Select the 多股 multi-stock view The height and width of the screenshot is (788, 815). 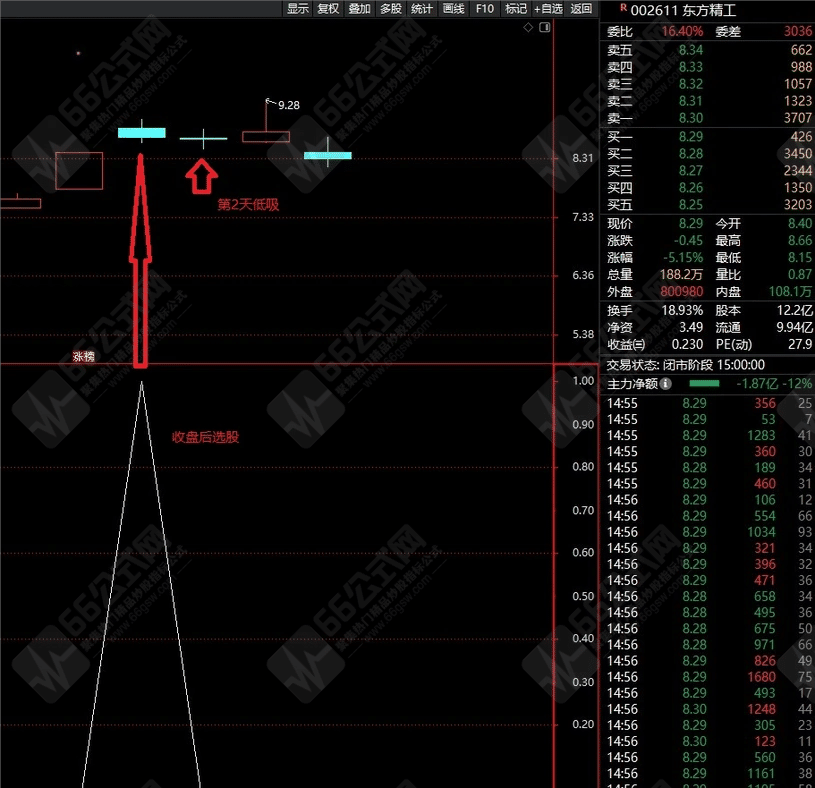(x=390, y=9)
